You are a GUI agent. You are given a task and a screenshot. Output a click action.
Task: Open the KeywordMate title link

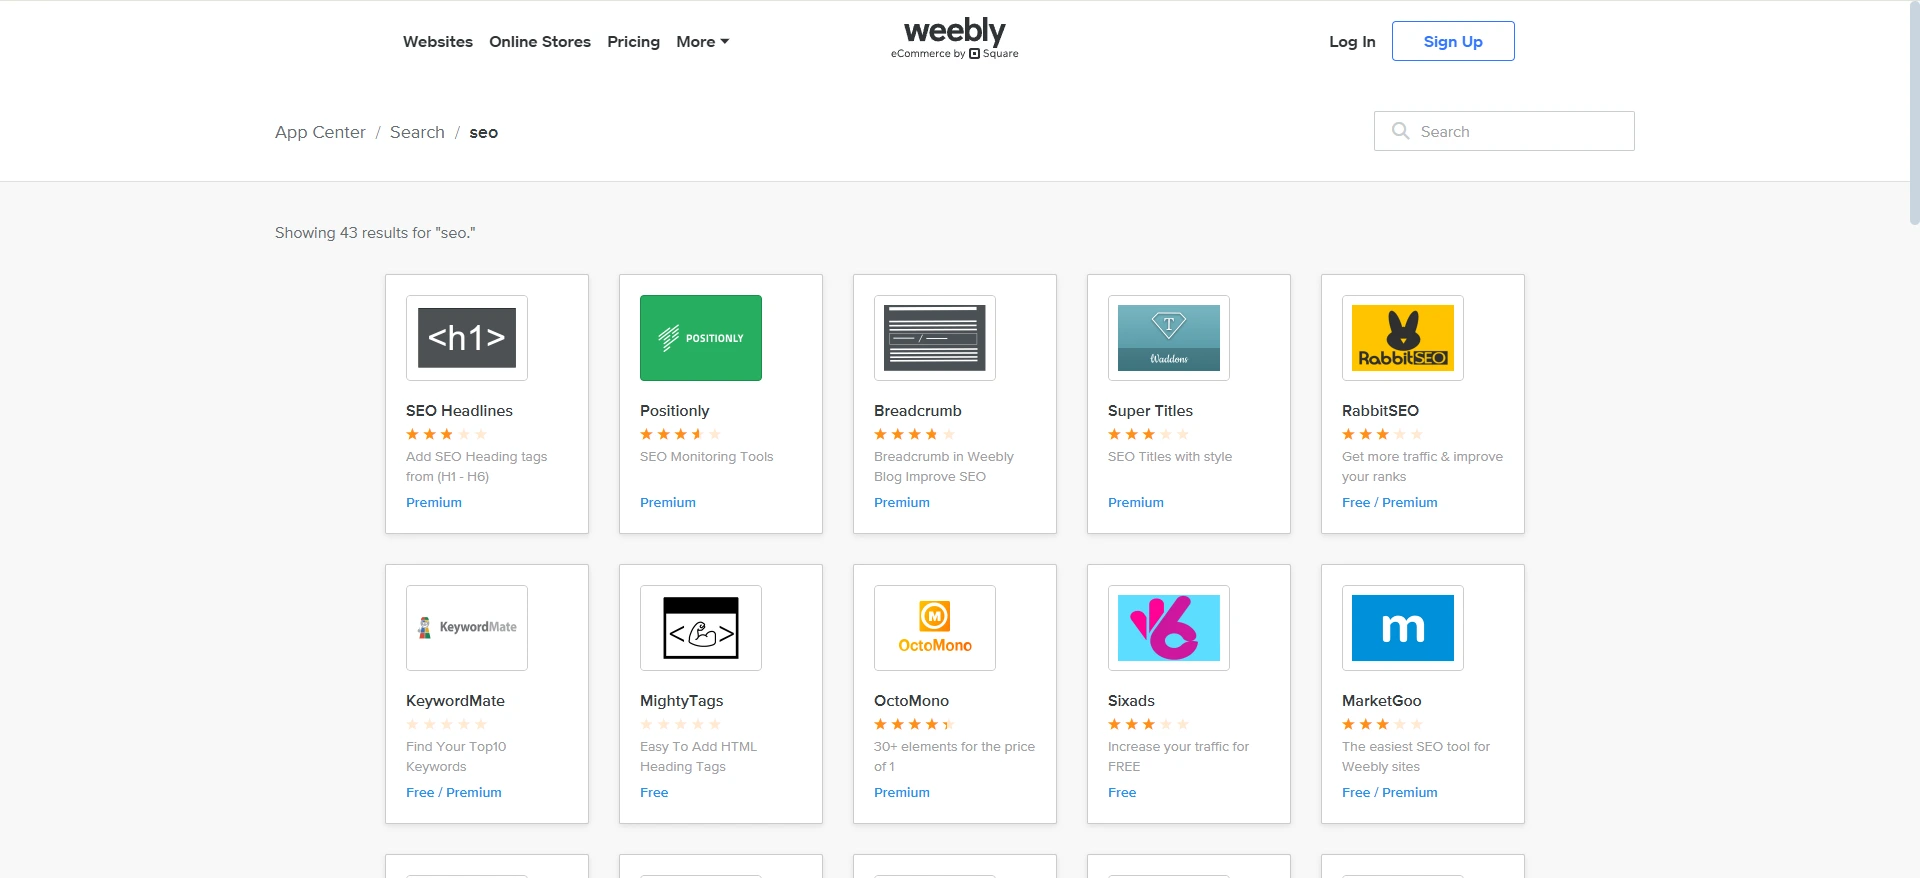[455, 701]
